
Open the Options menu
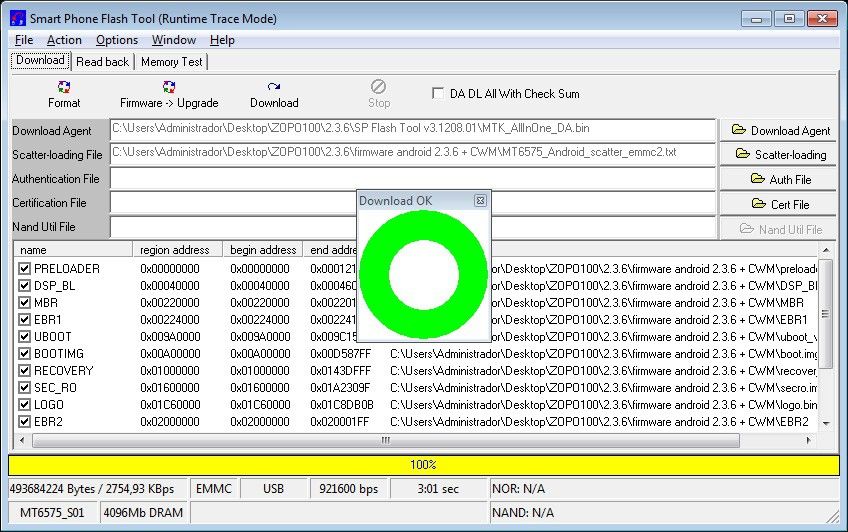click(117, 40)
